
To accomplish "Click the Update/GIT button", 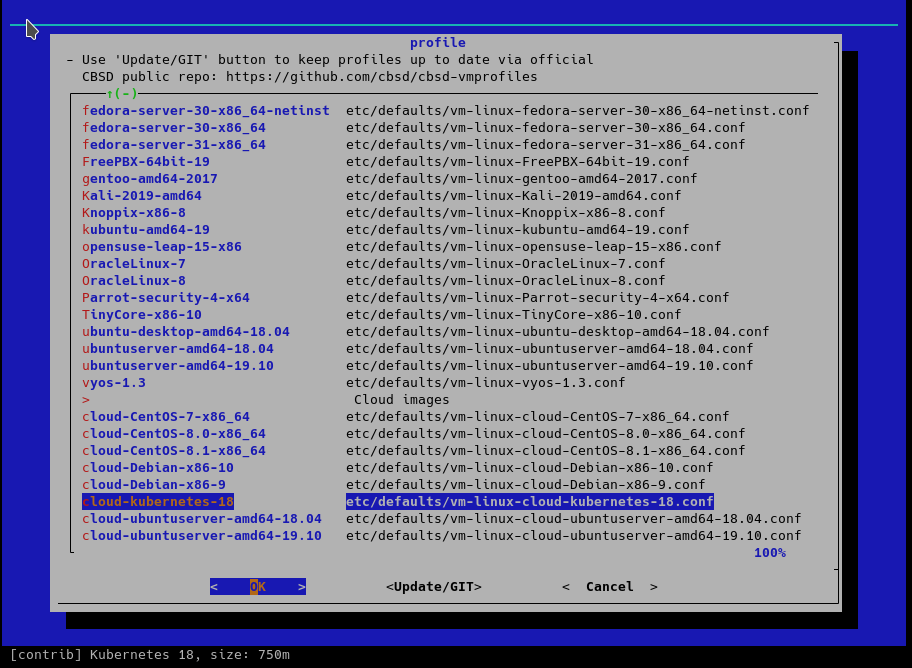I will tap(434, 587).
